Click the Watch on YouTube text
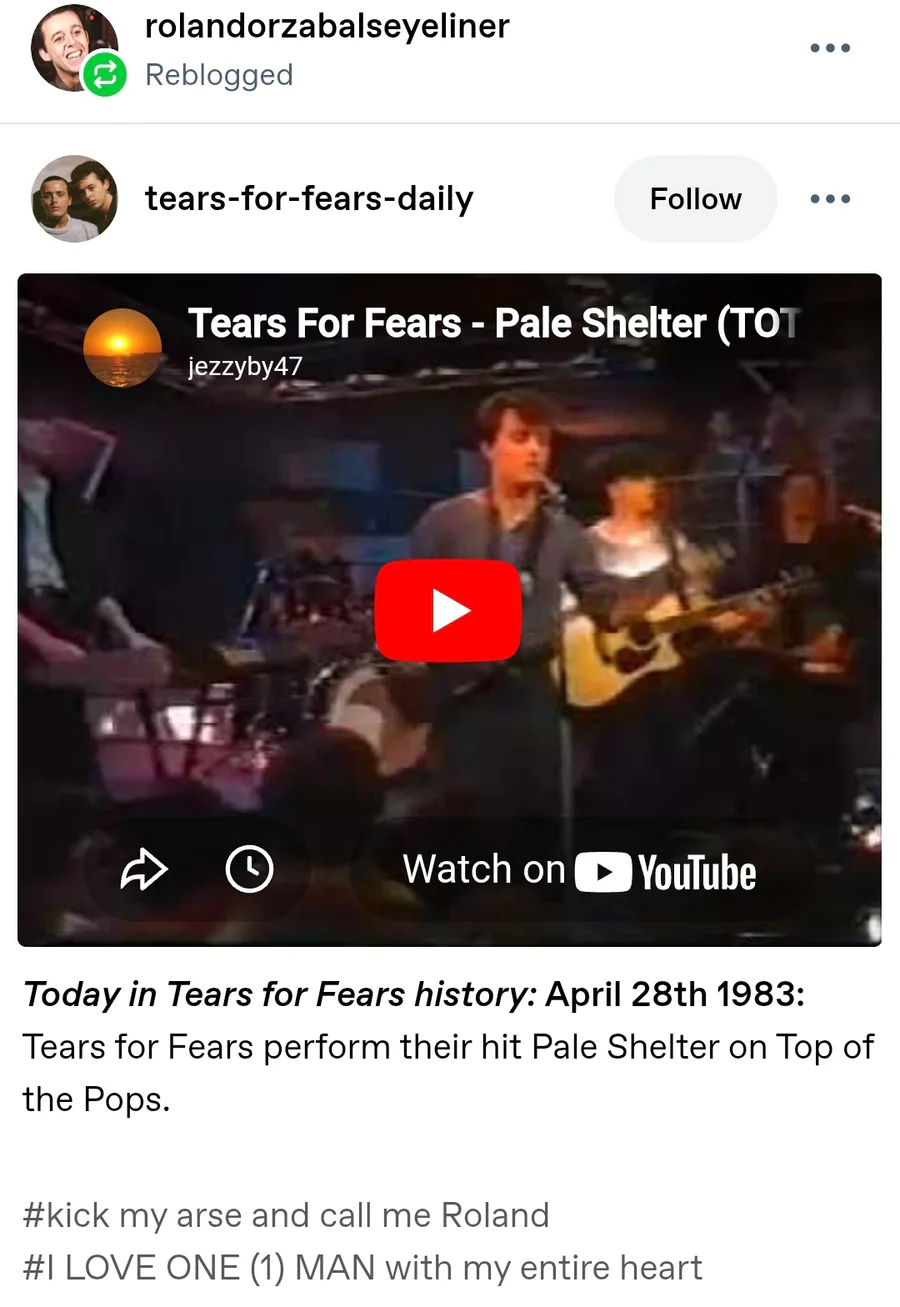The image size is (900, 1307). pos(483,870)
